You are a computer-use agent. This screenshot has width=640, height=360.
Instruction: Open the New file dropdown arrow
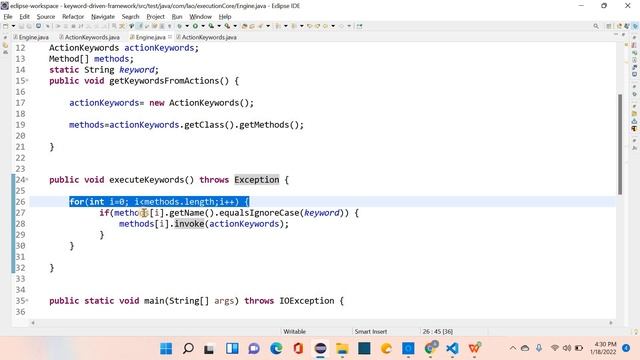tap(13, 26)
